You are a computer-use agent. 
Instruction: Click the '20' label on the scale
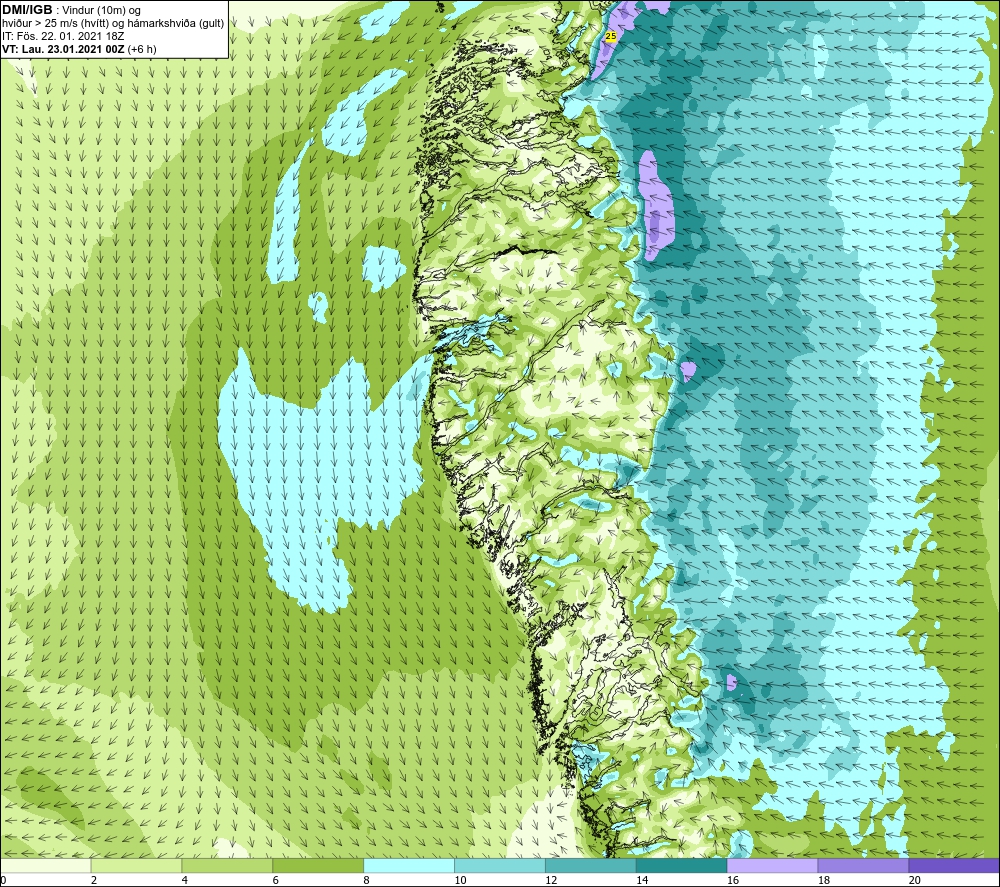click(915, 880)
